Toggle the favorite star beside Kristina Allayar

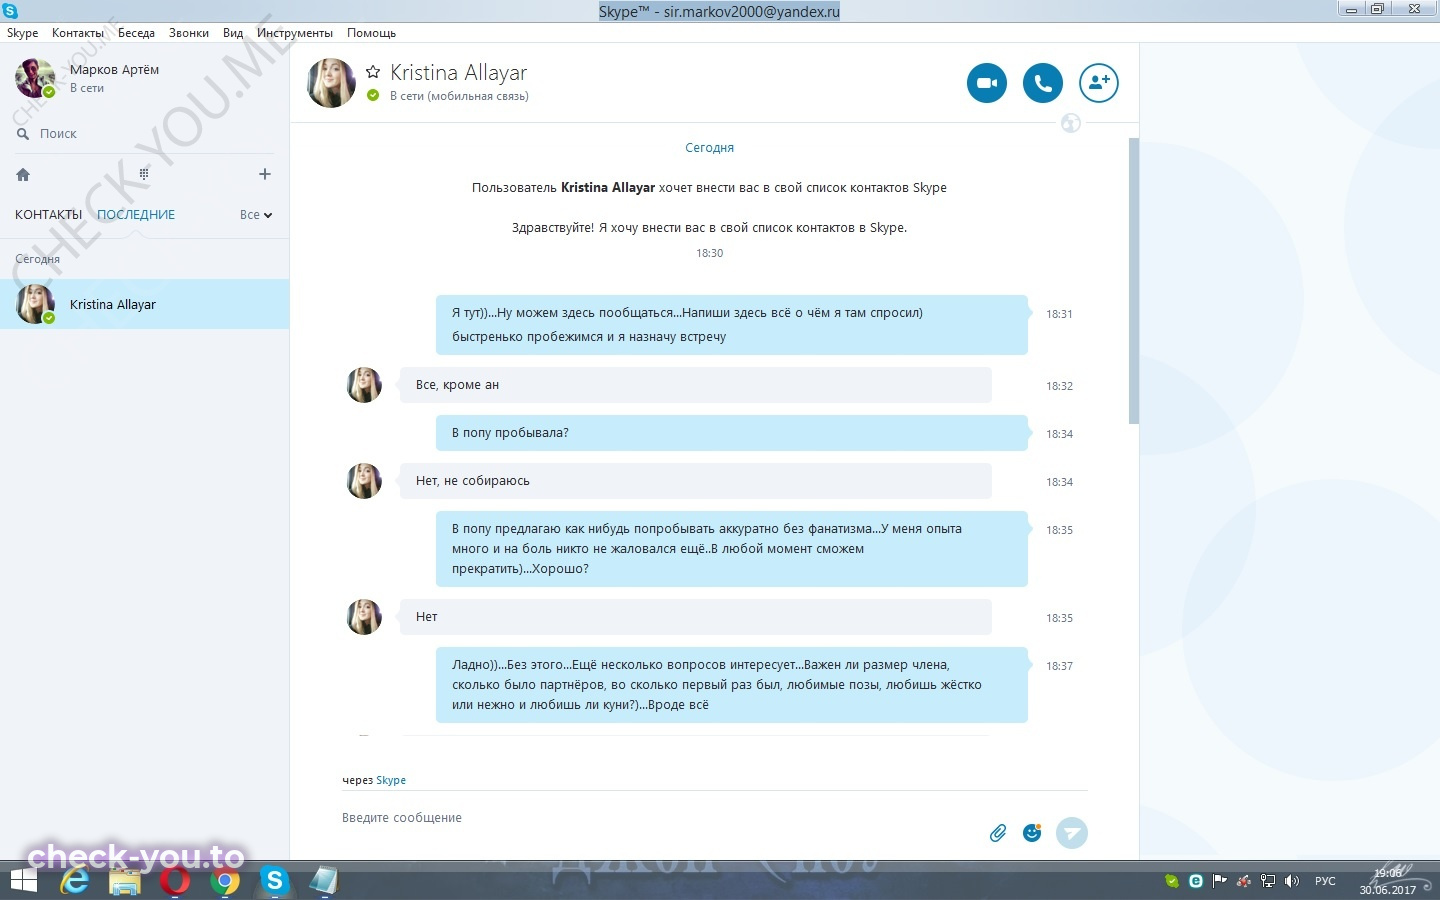point(373,72)
